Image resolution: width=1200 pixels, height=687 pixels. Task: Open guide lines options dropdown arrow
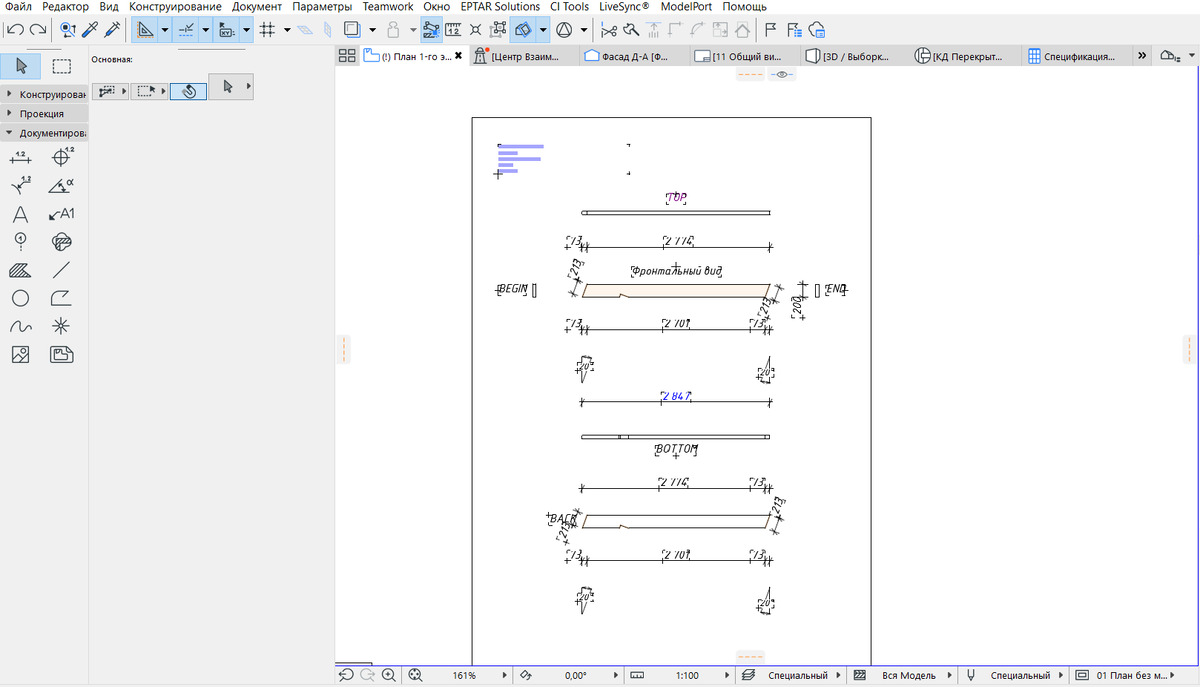164,30
